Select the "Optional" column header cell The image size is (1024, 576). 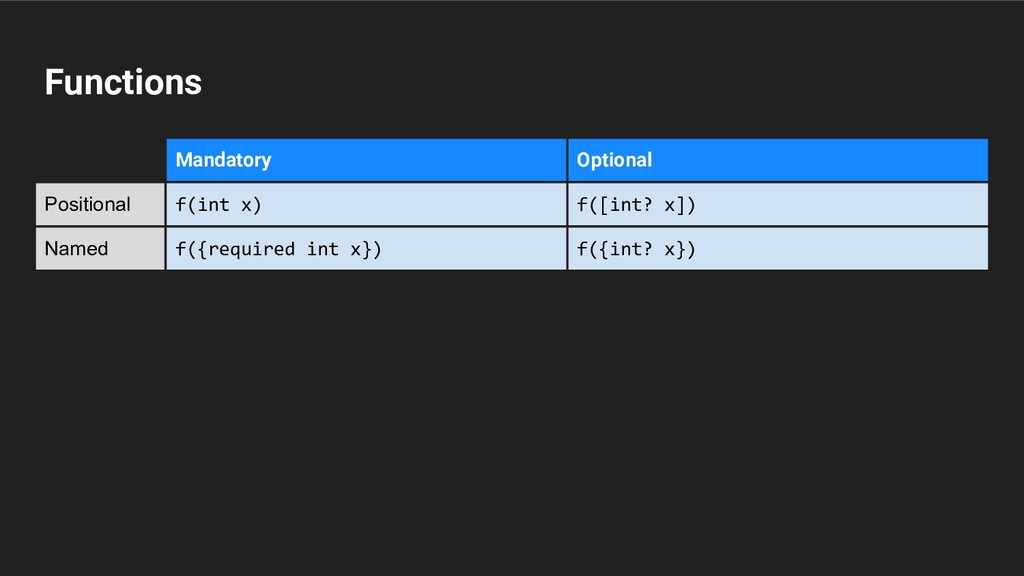[x=777, y=160]
